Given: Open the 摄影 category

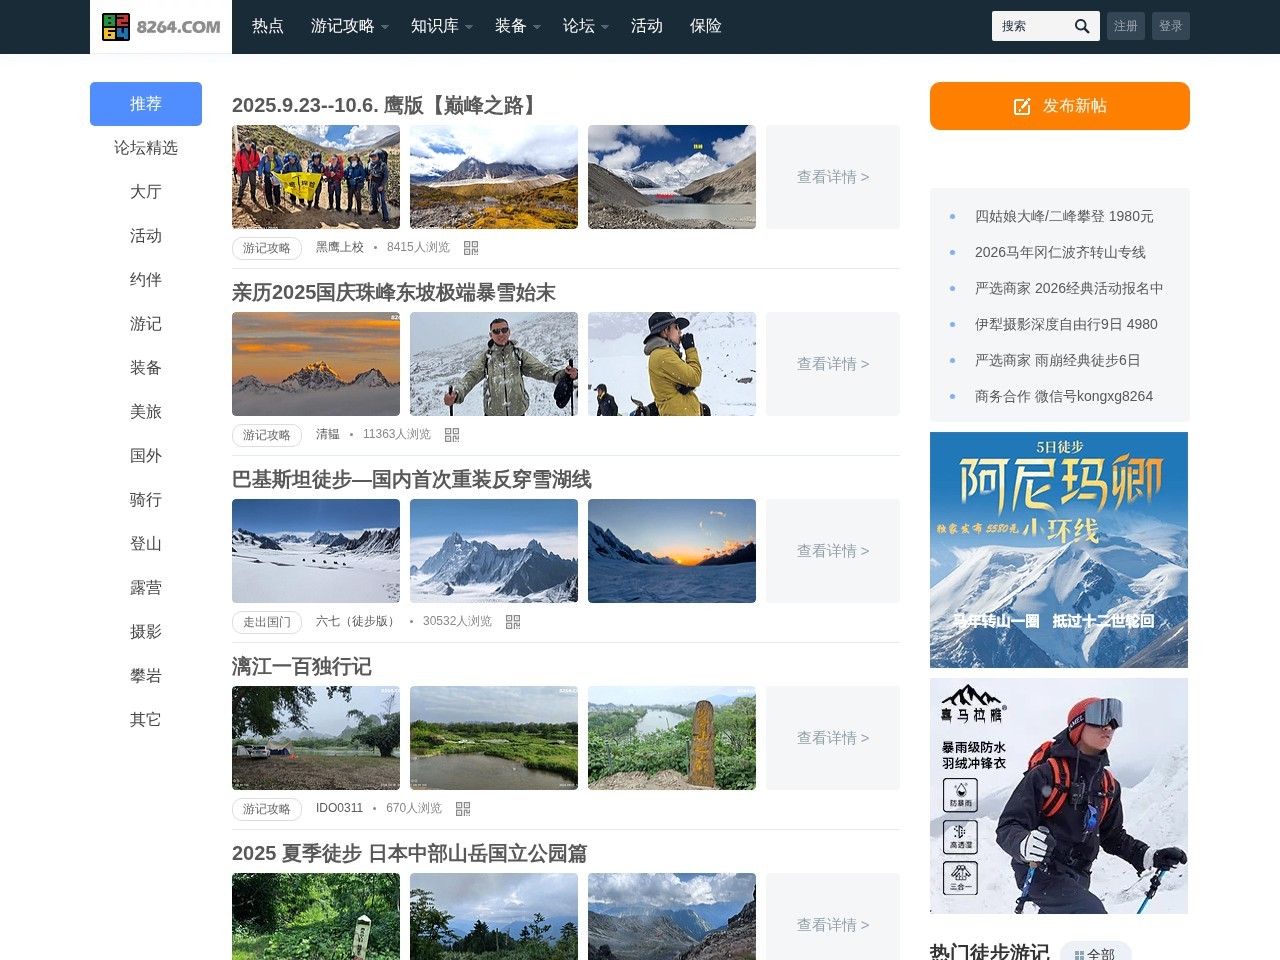Looking at the screenshot, I should [146, 632].
